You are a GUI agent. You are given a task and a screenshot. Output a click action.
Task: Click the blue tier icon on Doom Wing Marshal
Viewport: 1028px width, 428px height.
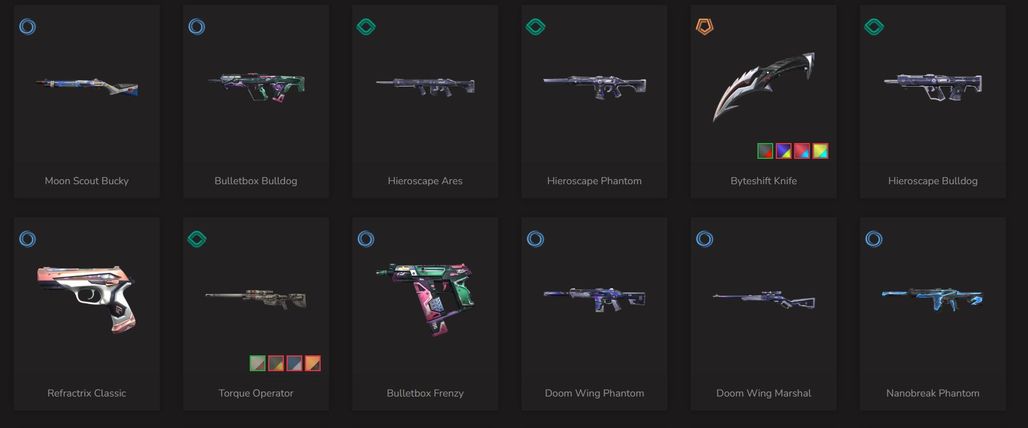[x=705, y=239]
